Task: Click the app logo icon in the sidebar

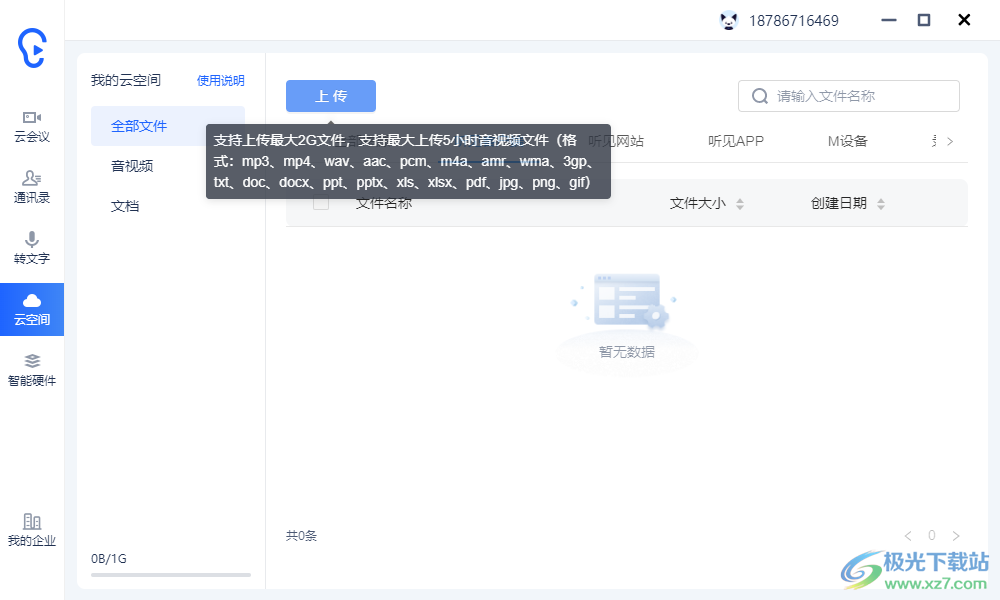Action: (x=32, y=48)
